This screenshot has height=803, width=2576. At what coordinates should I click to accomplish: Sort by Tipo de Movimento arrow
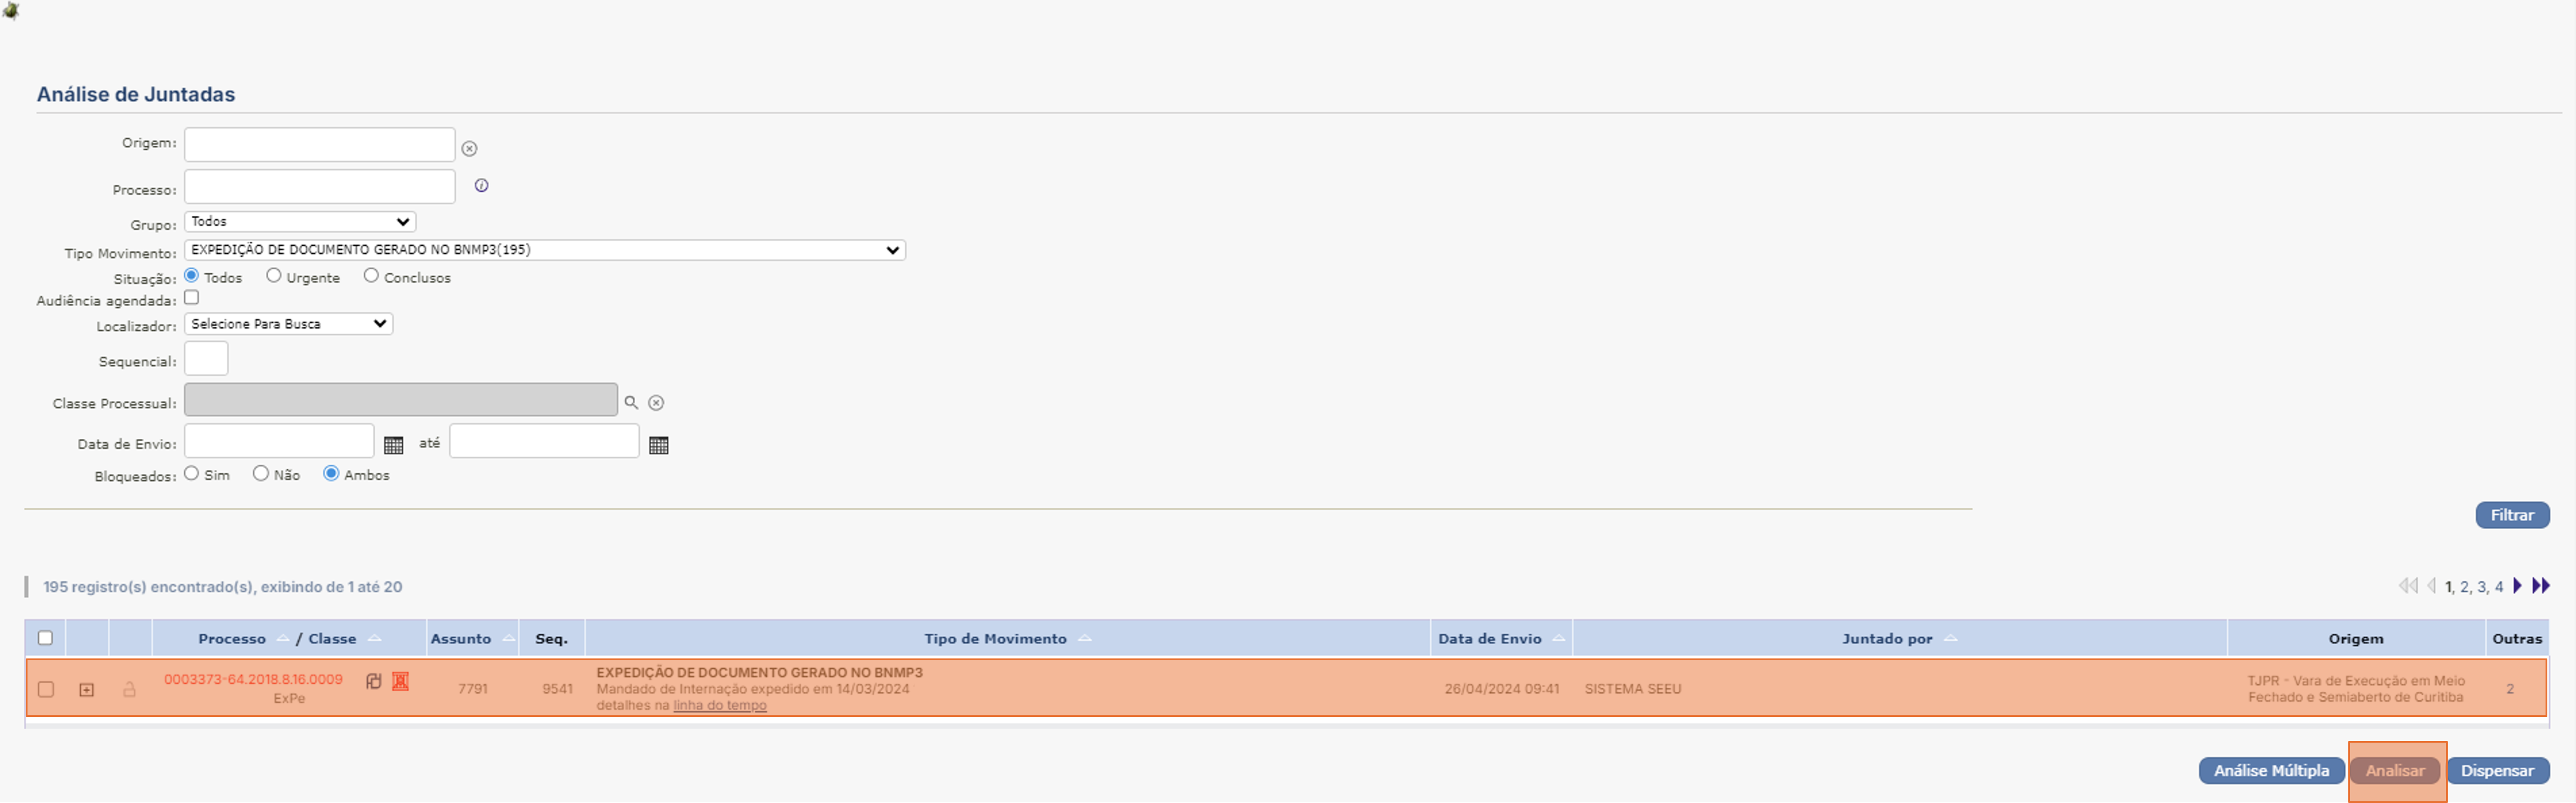pyautogui.click(x=1085, y=639)
